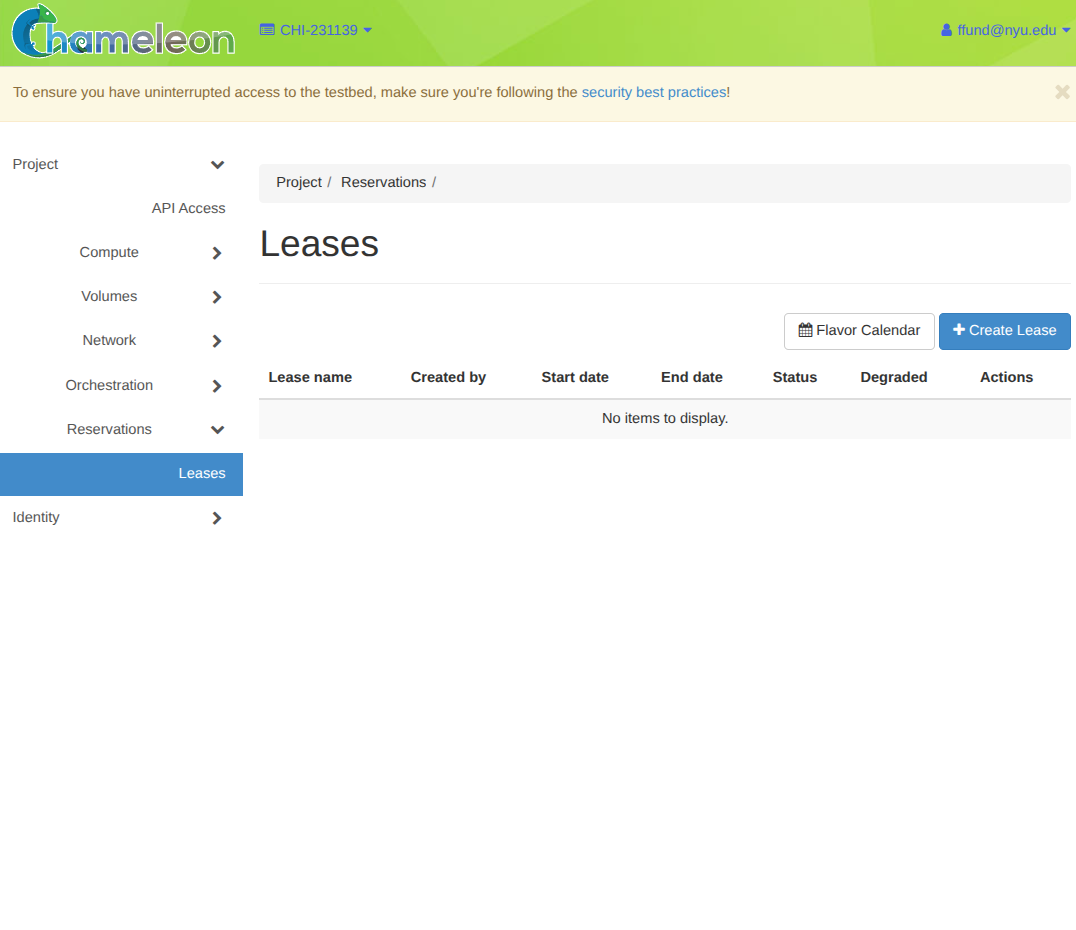Expand the Identity section chevron
1076x930 pixels.
point(217,518)
